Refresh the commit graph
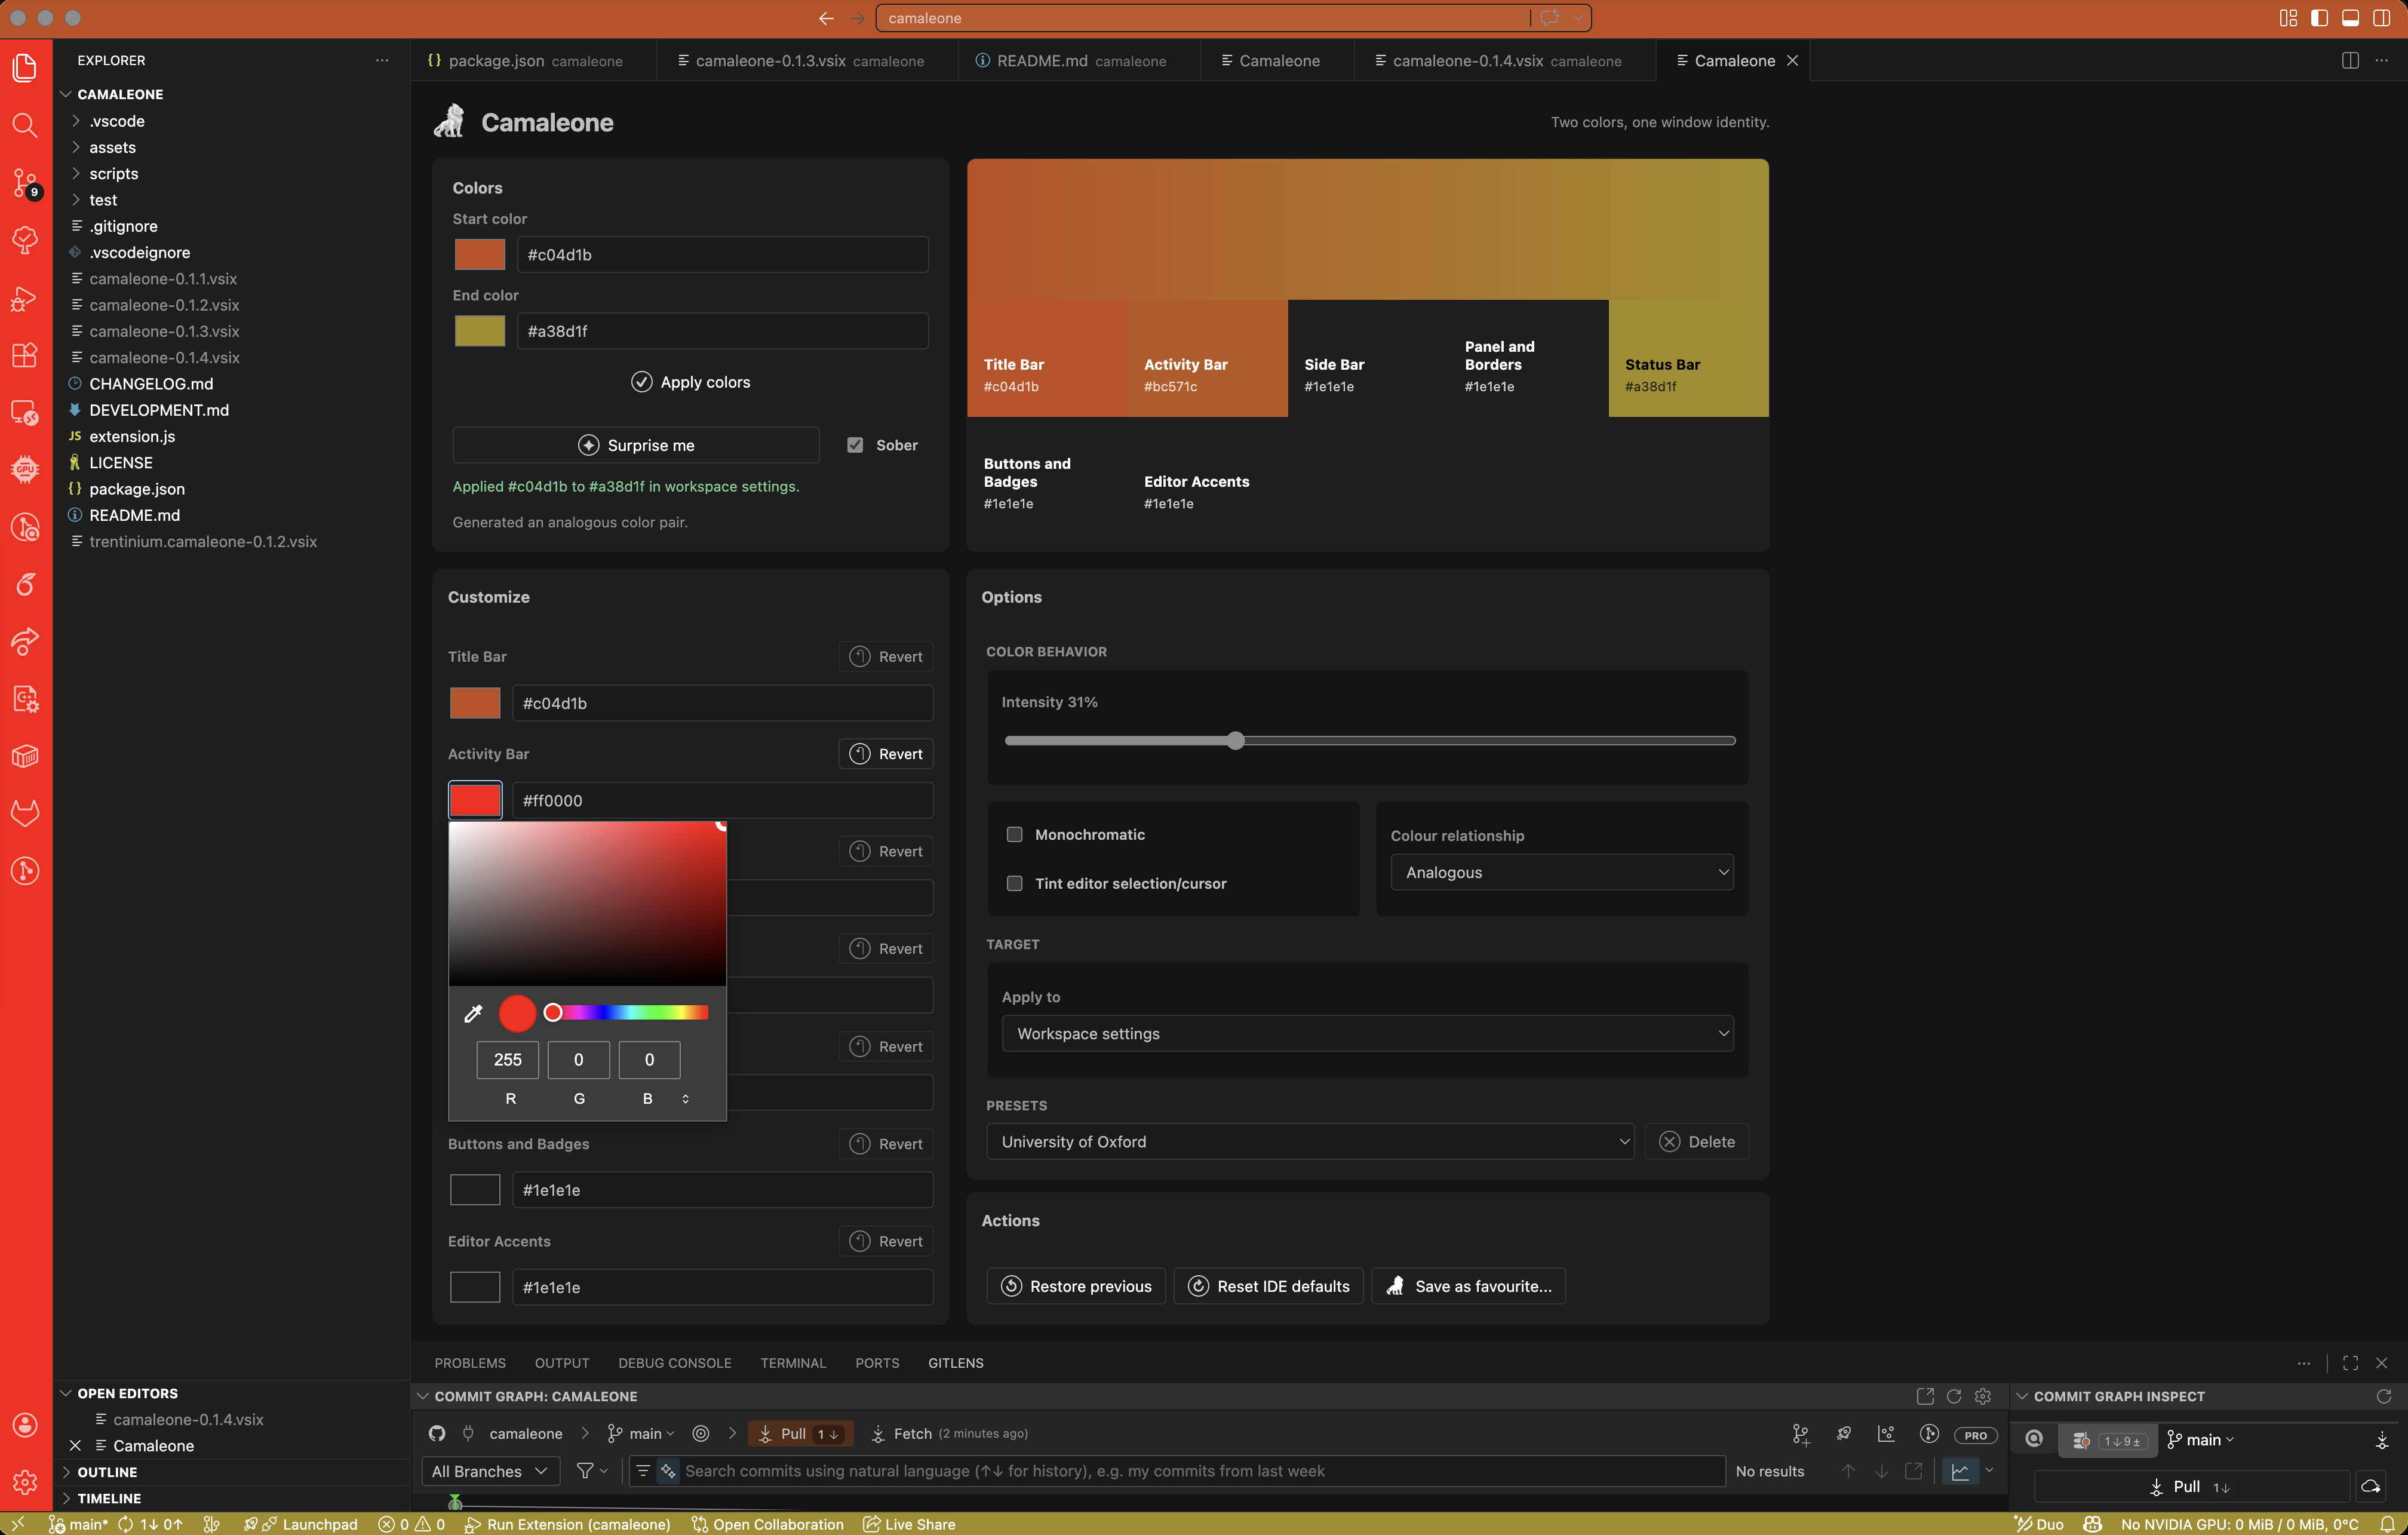The image size is (2408, 1535). pos(1953,1396)
